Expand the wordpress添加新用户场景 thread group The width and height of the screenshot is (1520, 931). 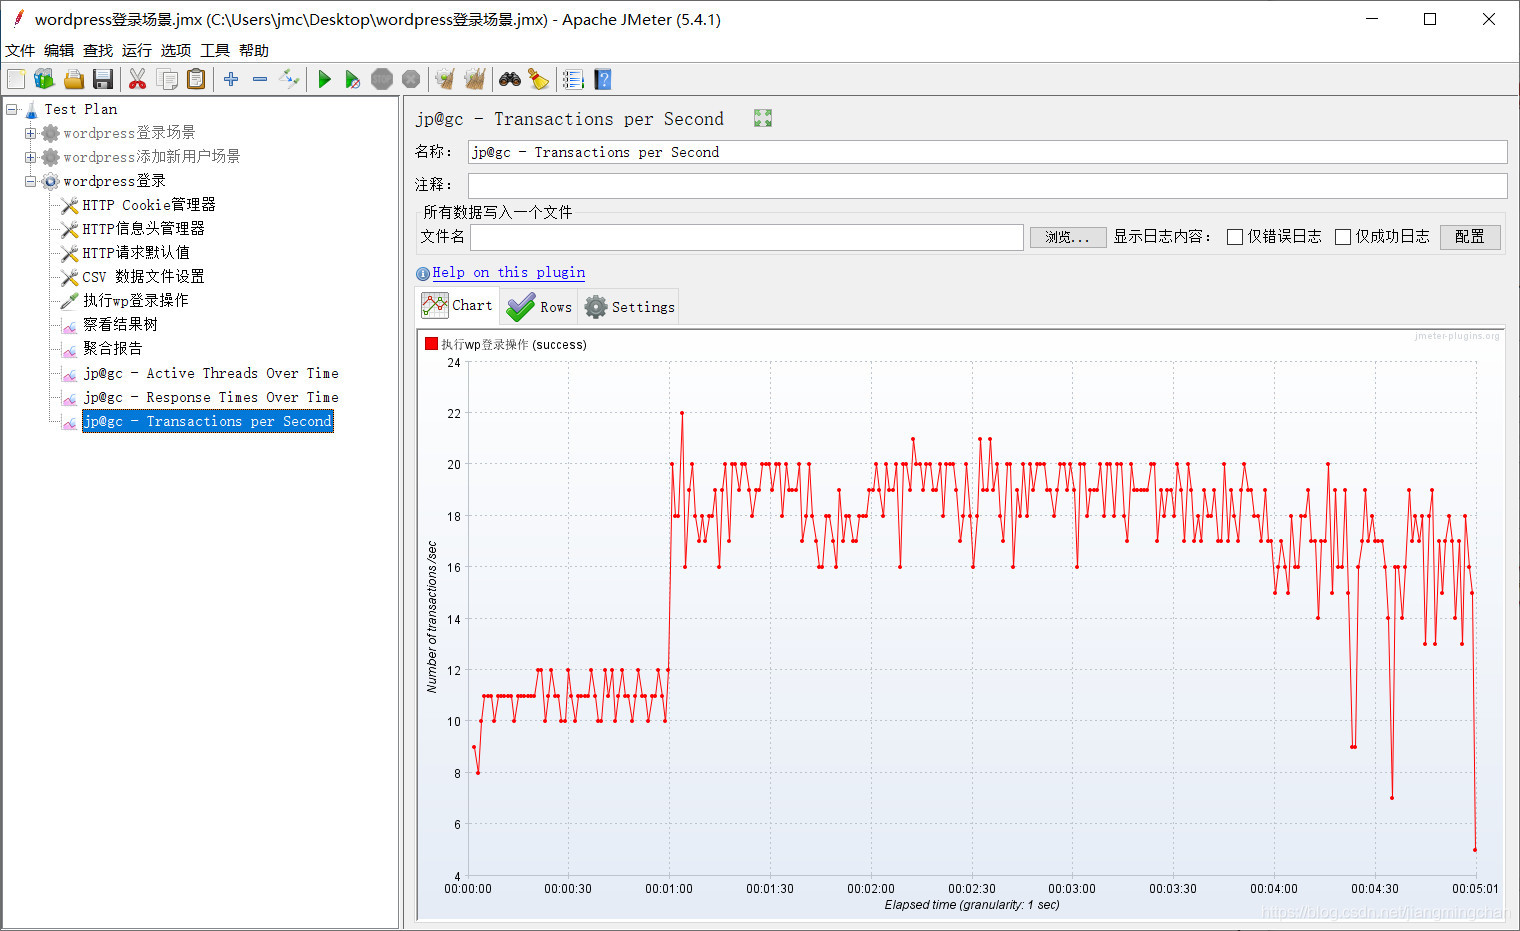point(30,157)
